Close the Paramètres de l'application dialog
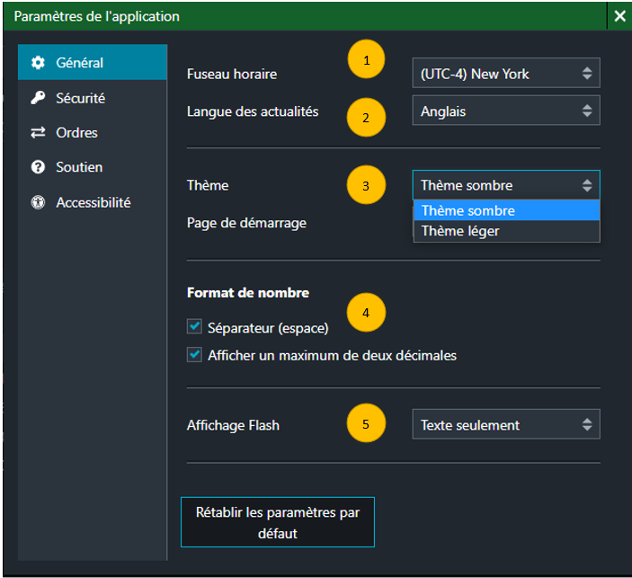This screenshot has width=632, height=578. point(619,16)
